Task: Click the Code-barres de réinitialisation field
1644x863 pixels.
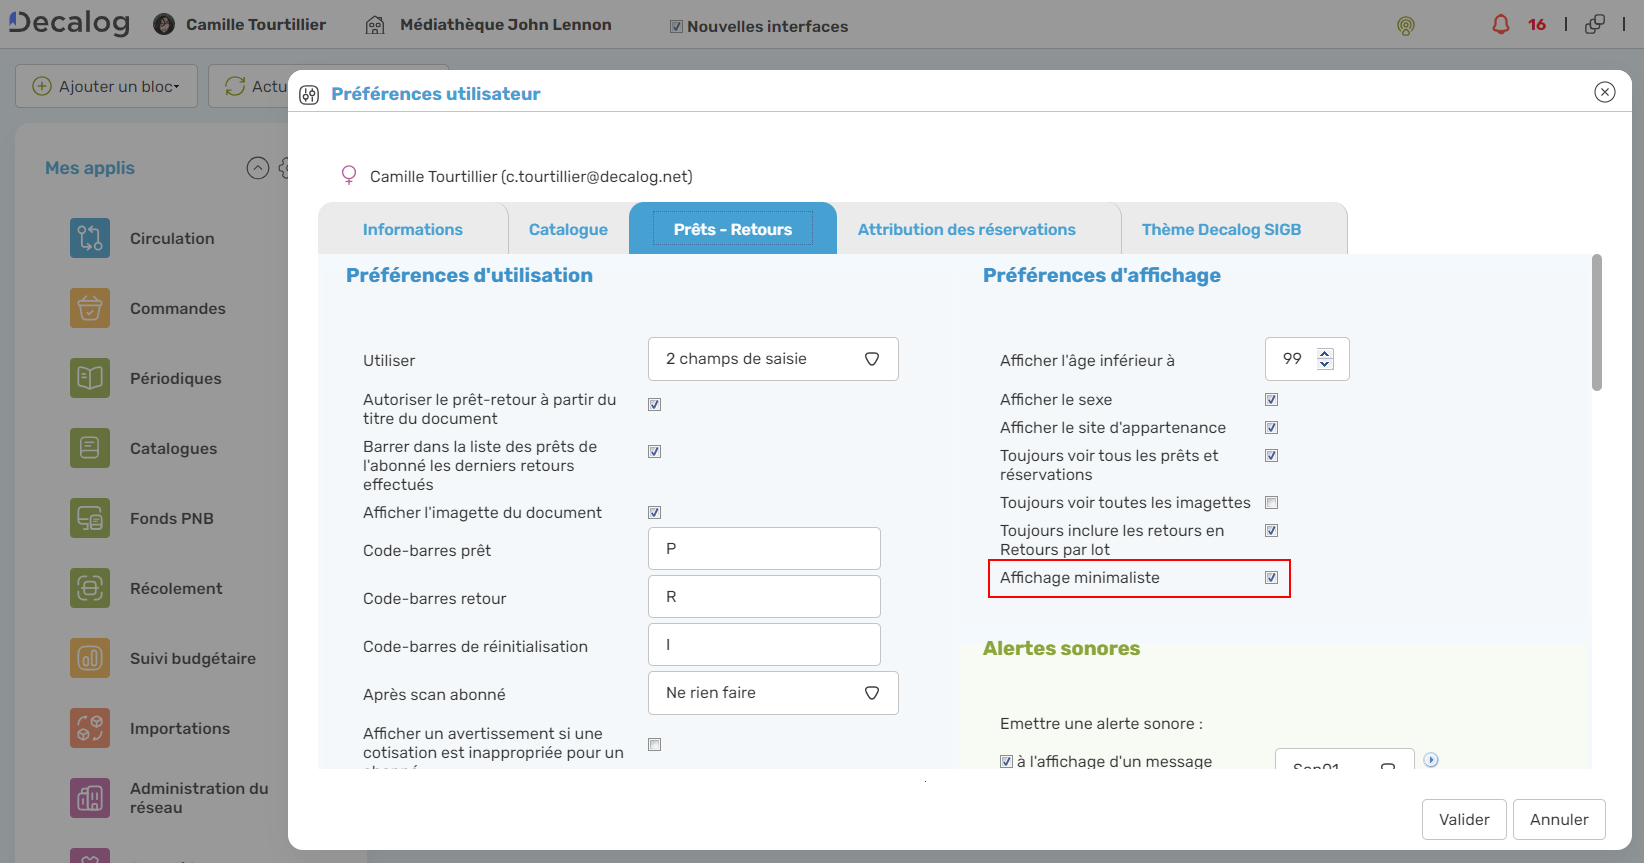Action: (764, 644)
